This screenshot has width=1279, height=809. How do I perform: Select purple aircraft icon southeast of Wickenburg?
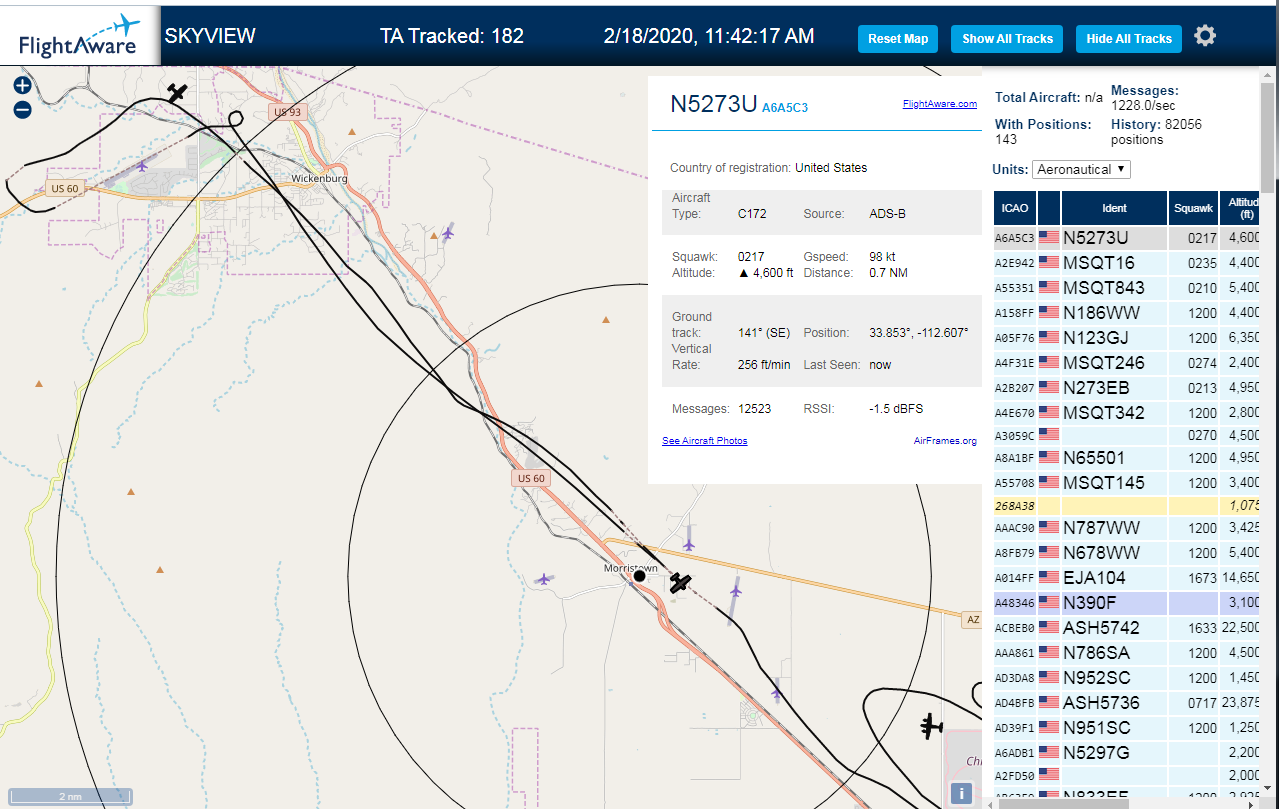(x=448, y=234)
